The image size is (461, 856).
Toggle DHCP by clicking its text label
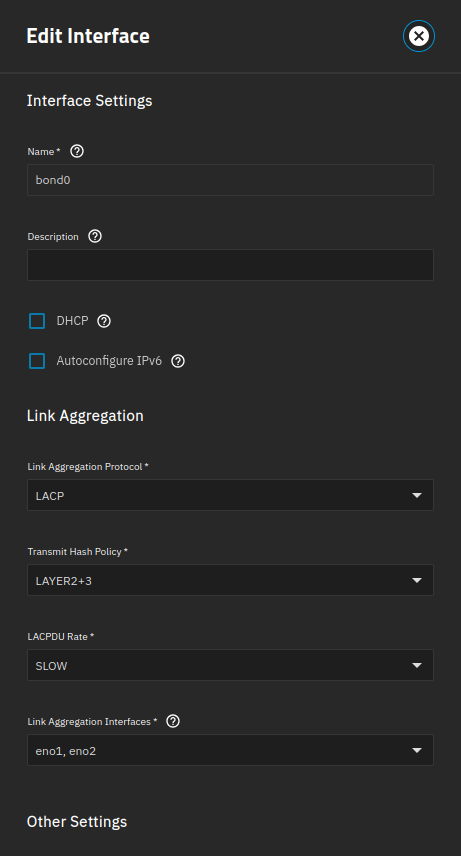(x=72, y=321)
